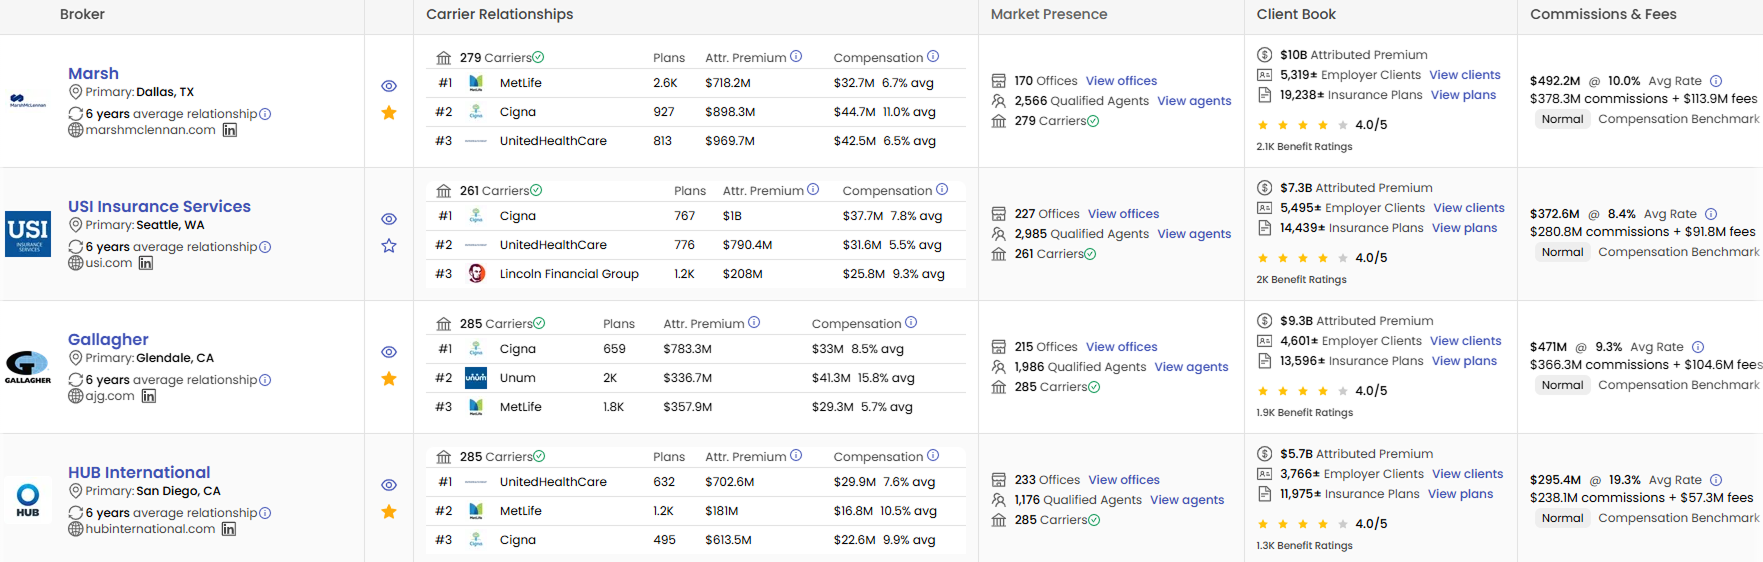The image size is (1763, 562).
Task: View clients for Marsh's 5,319 employer clients
Action: click(1465, 75)
